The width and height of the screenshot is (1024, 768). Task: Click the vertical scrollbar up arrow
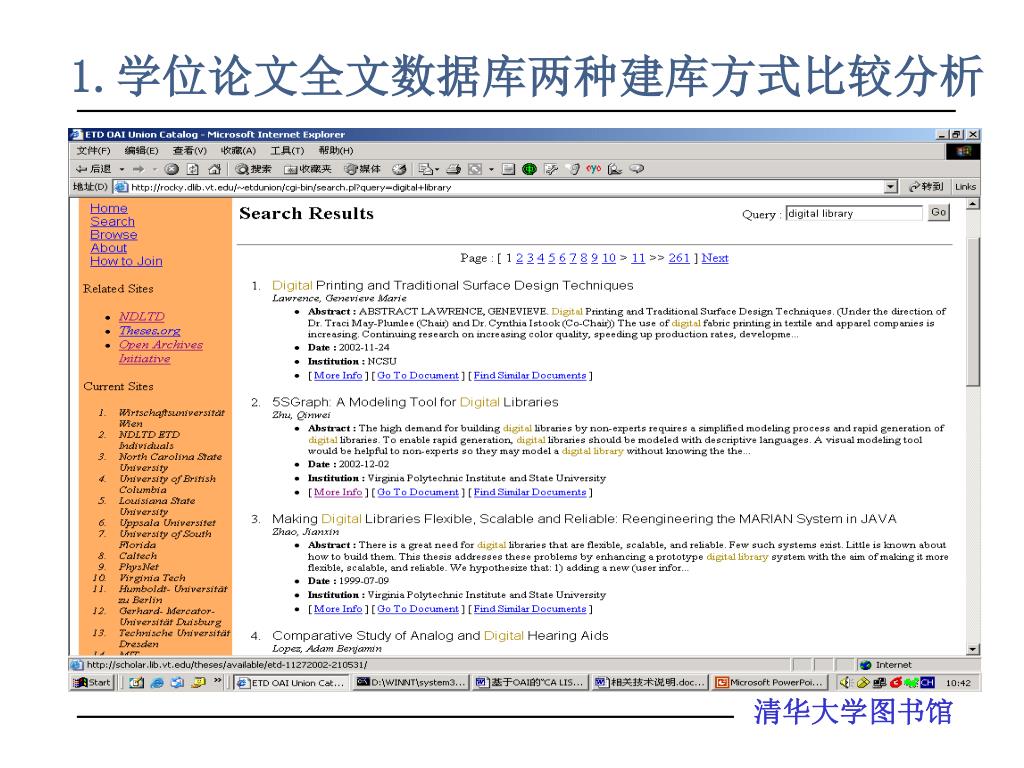(x=973, y=204)
